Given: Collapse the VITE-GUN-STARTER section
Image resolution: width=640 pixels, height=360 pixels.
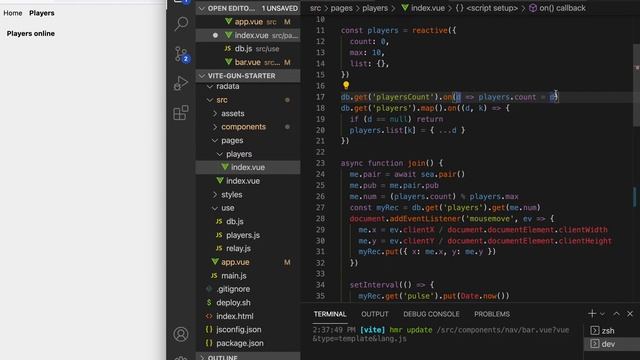Looking at the screenshot, I should pos(248,76).
